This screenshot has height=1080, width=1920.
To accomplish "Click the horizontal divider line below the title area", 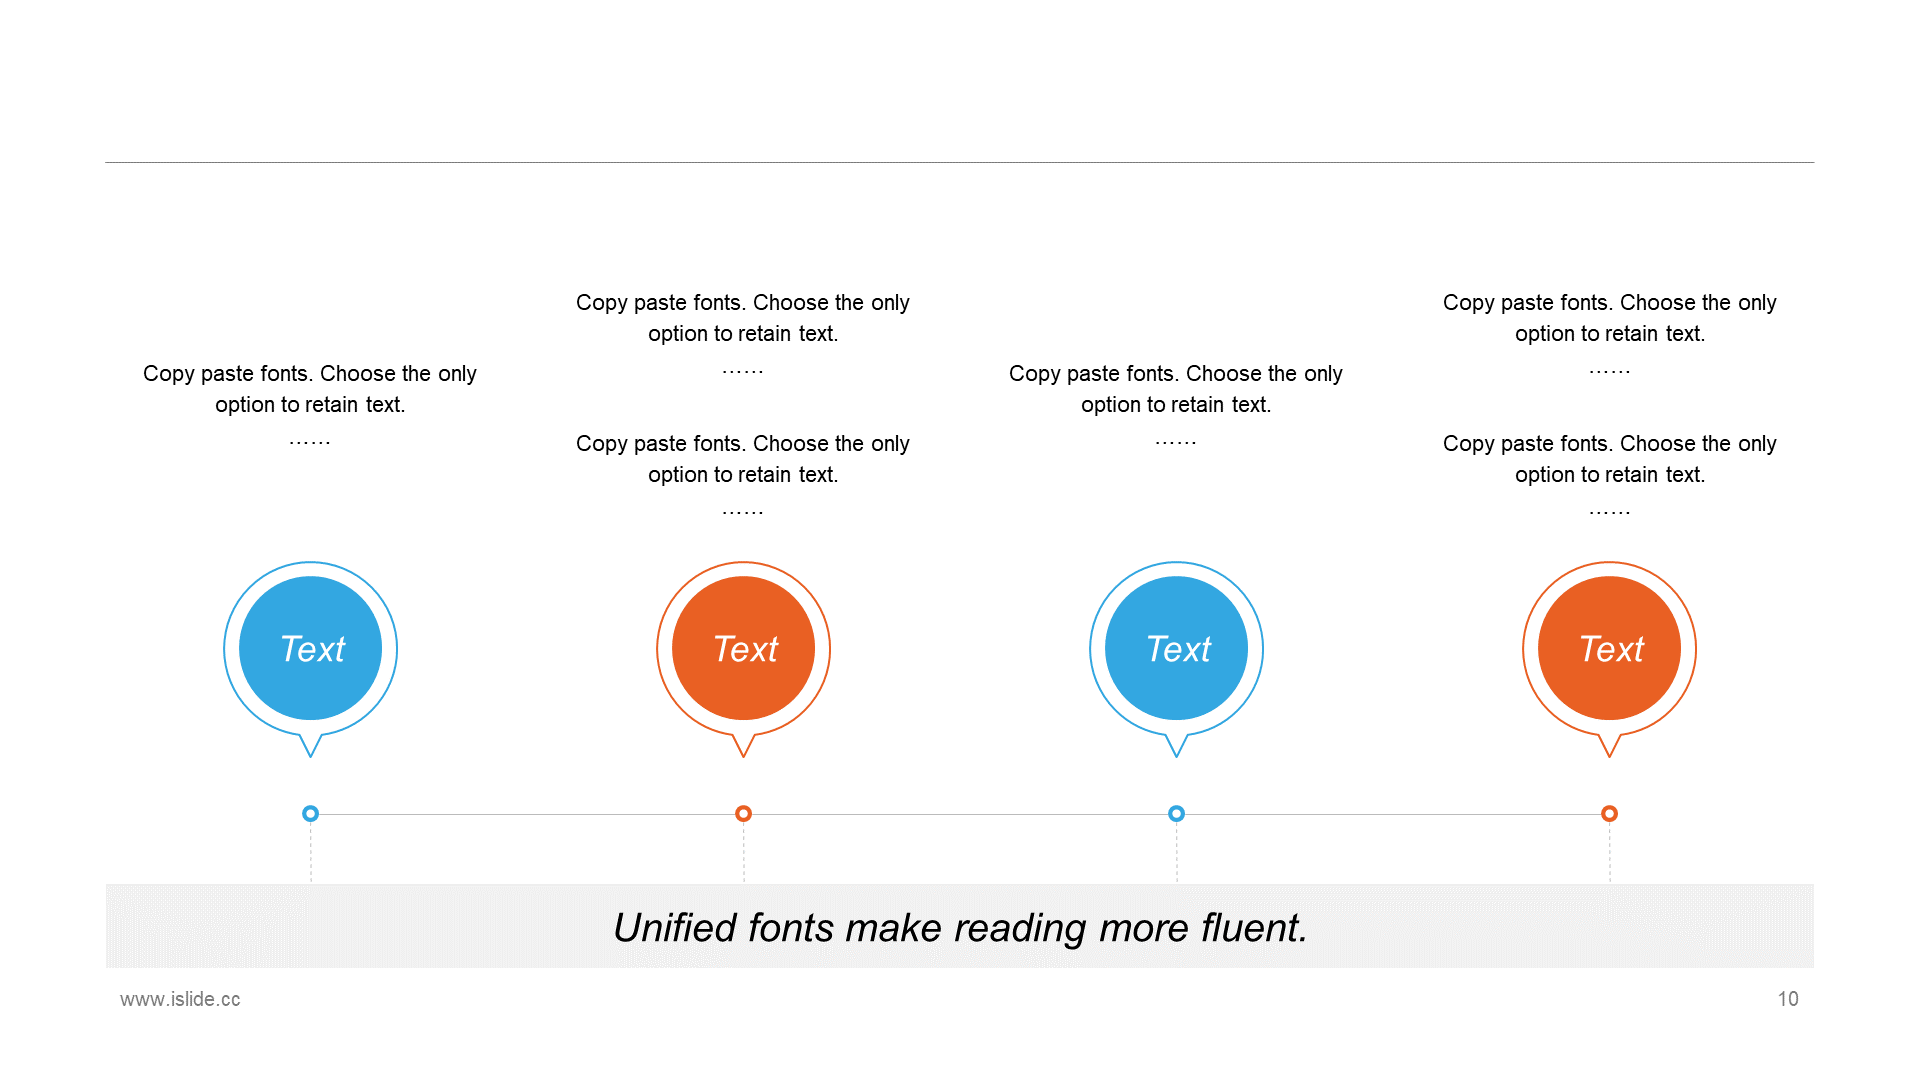I will click(x=960, y=162).
